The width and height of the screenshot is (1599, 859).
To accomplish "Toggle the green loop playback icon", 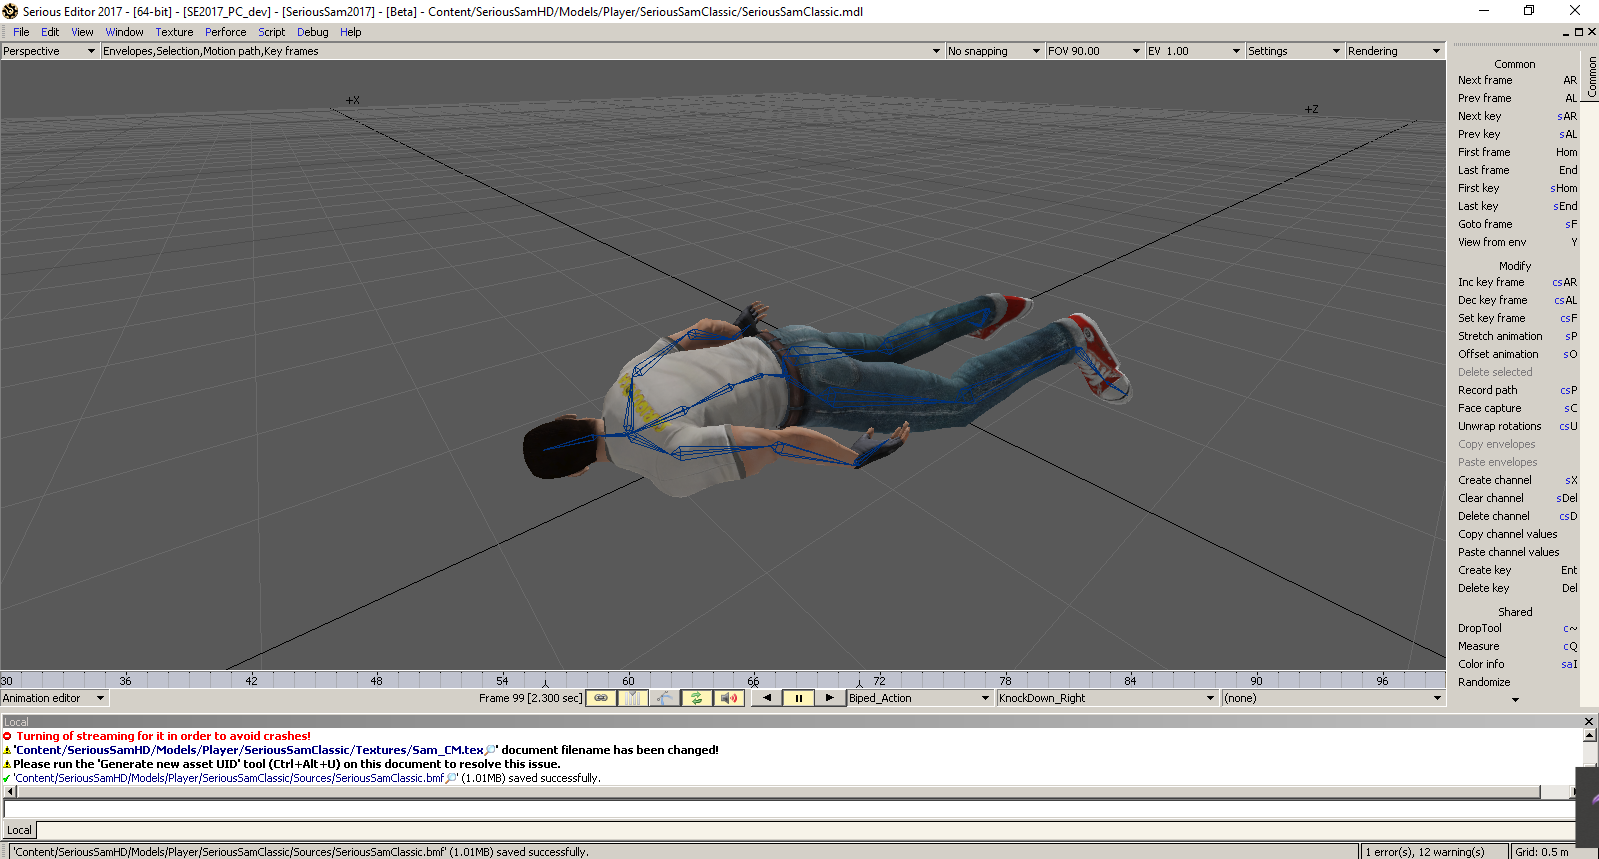I will pos(697,698).
